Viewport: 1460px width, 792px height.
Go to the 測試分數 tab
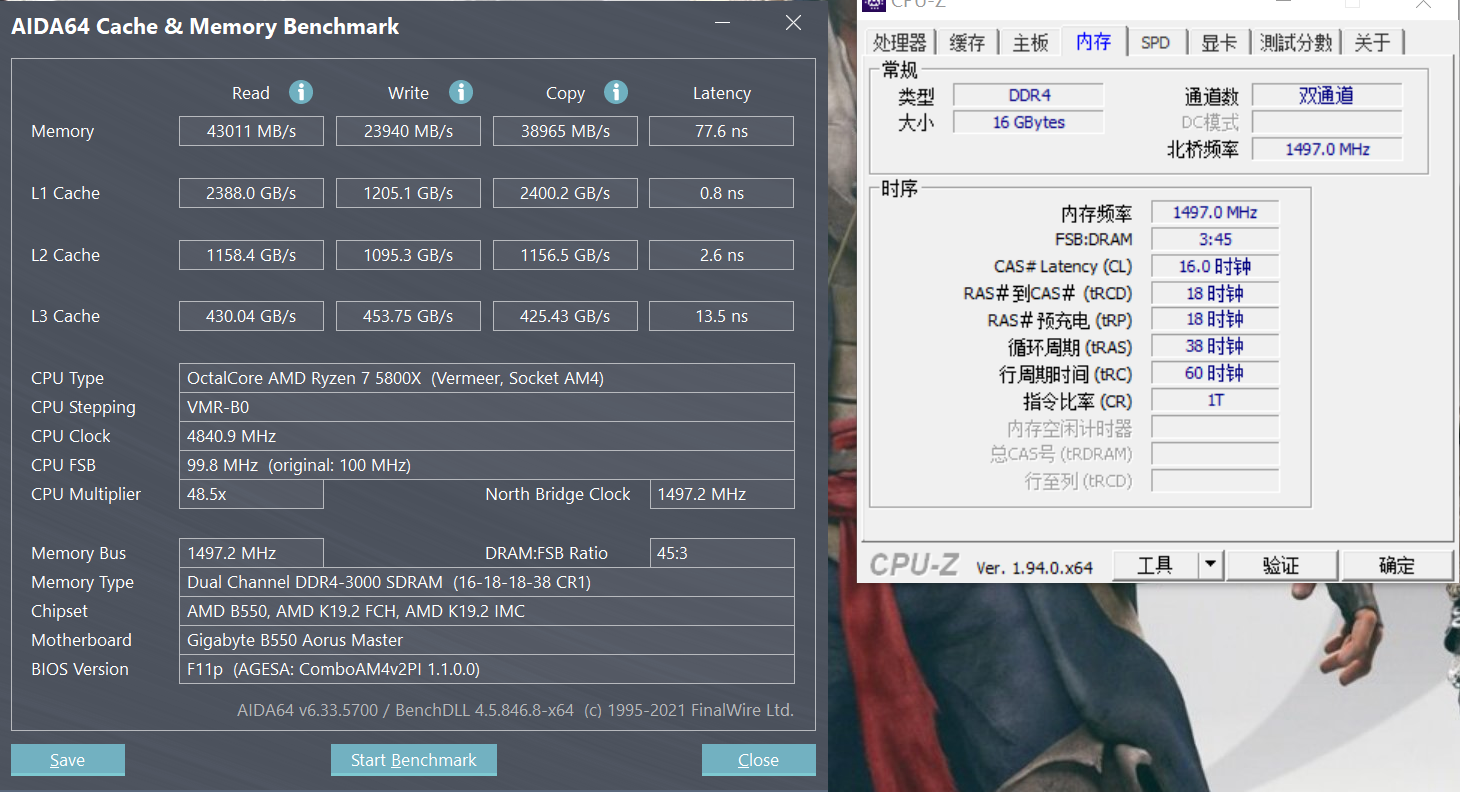1295,42
